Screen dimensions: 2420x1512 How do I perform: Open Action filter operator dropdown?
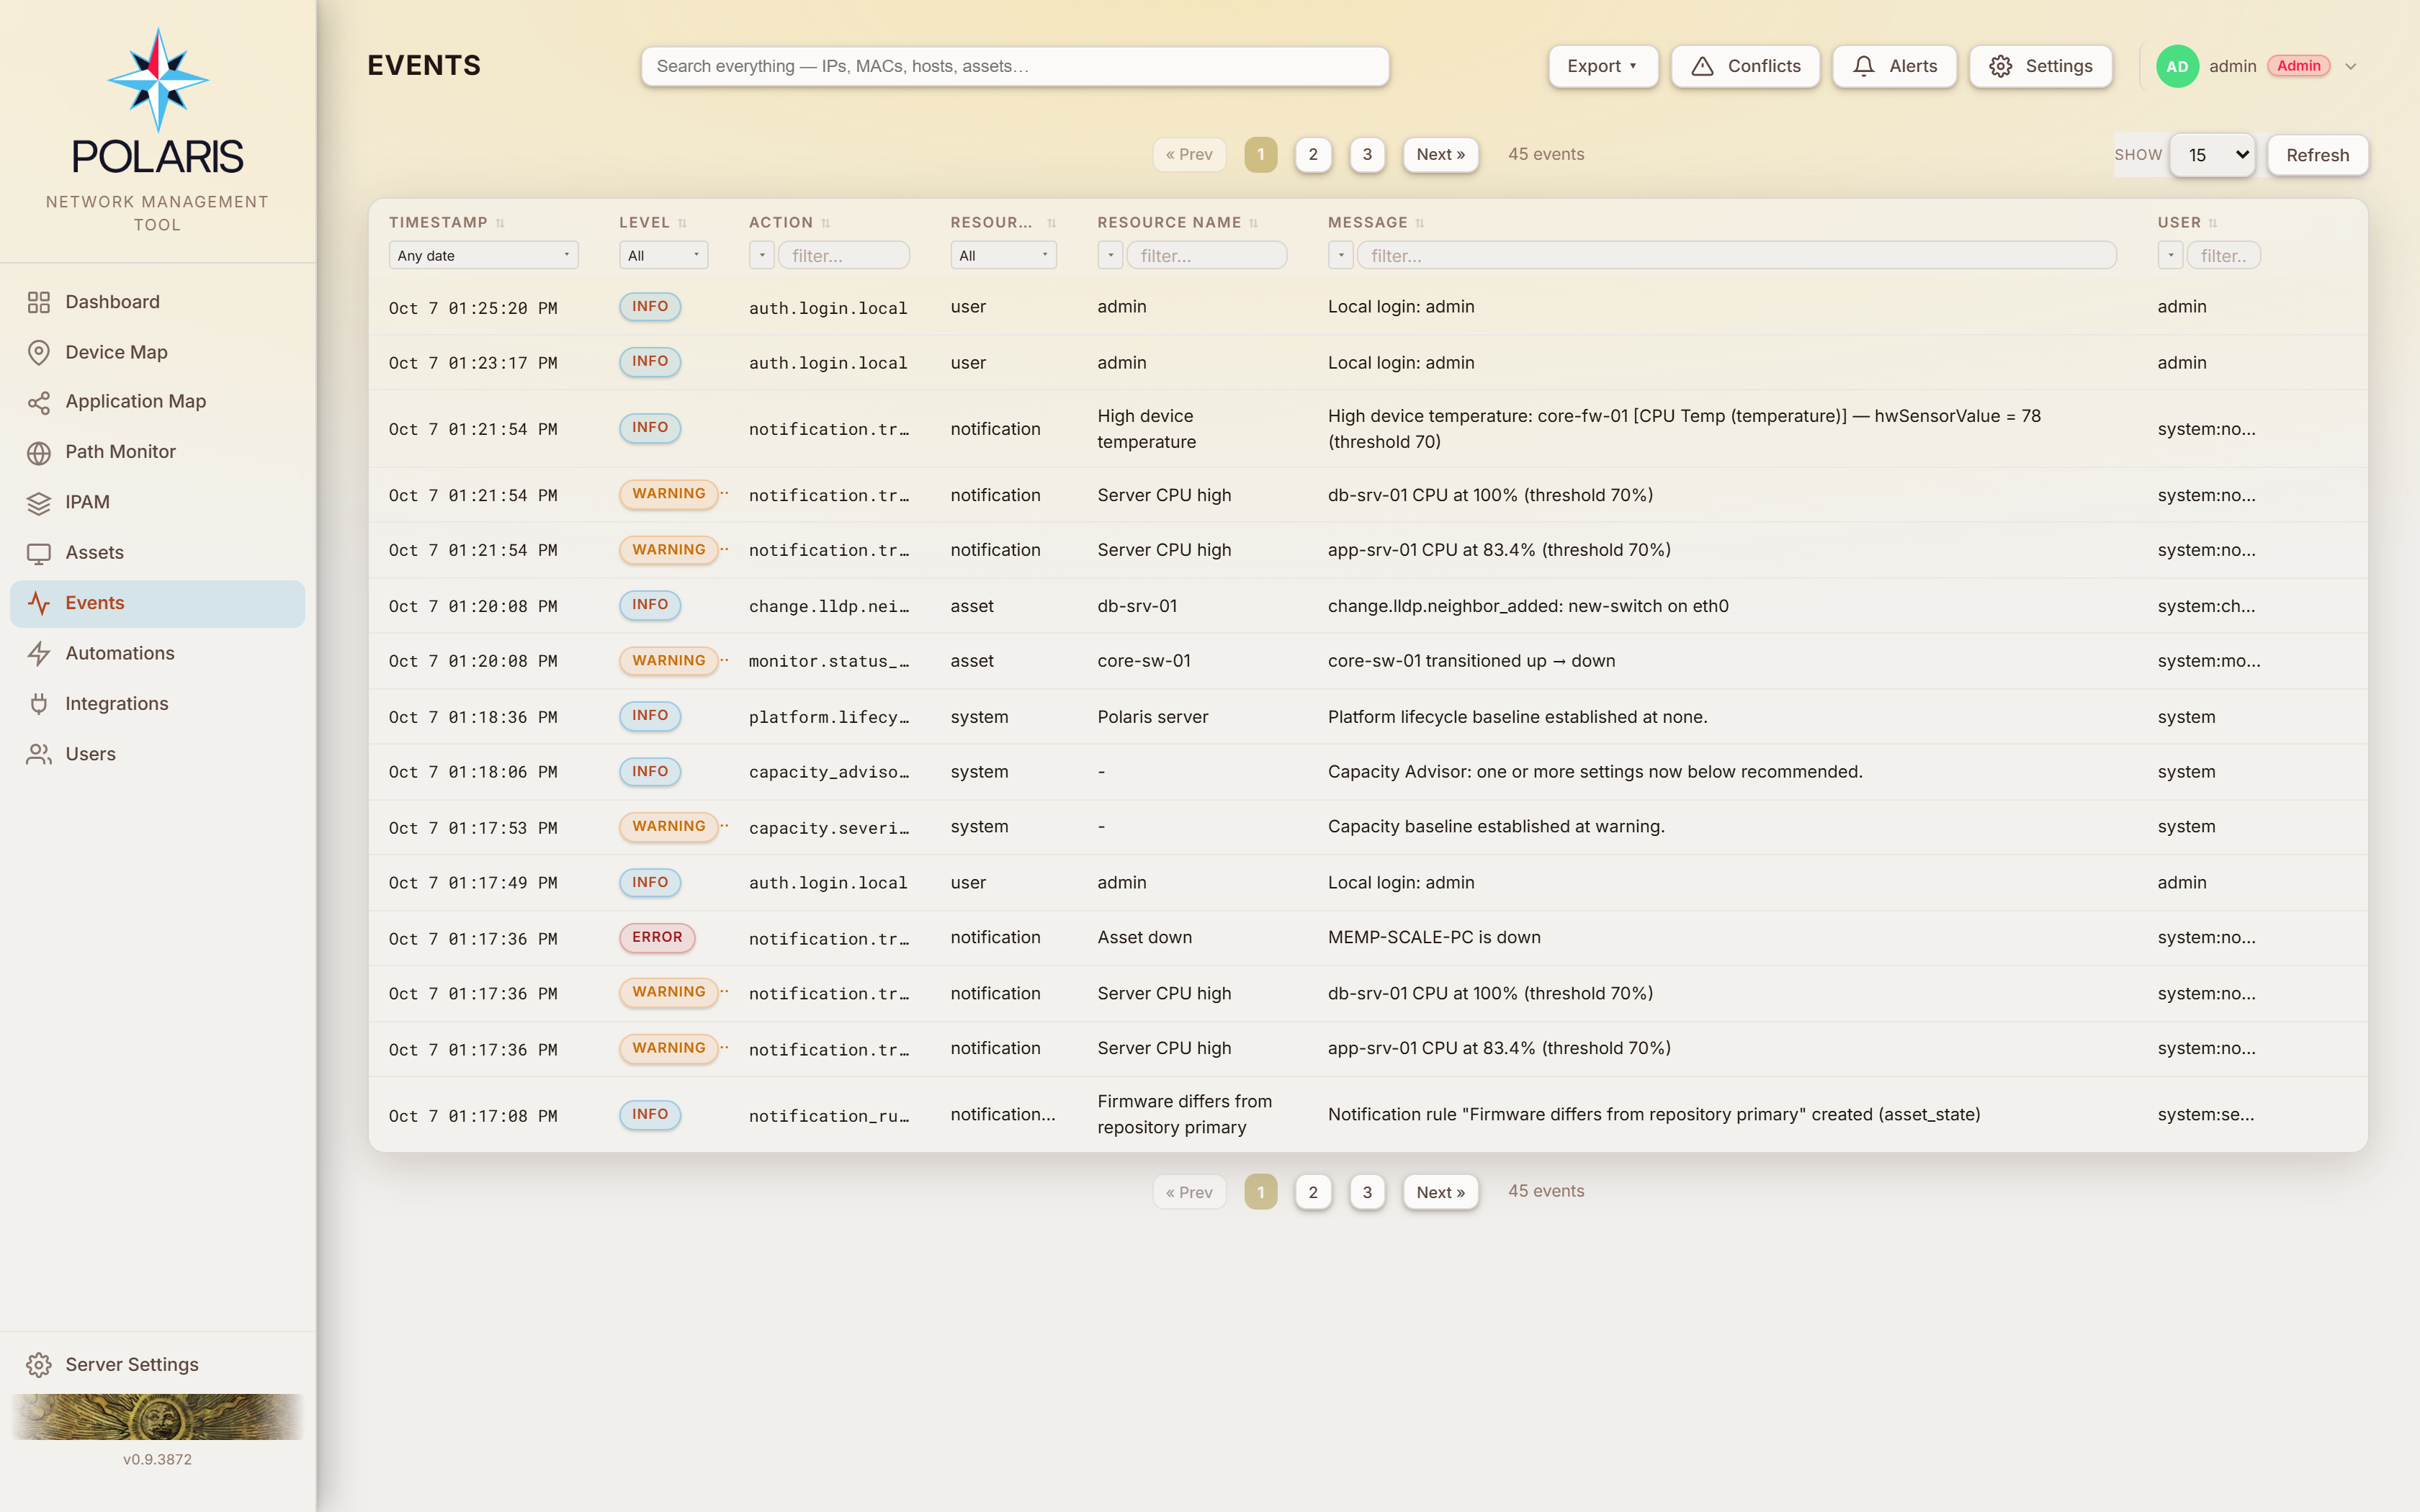762,255
